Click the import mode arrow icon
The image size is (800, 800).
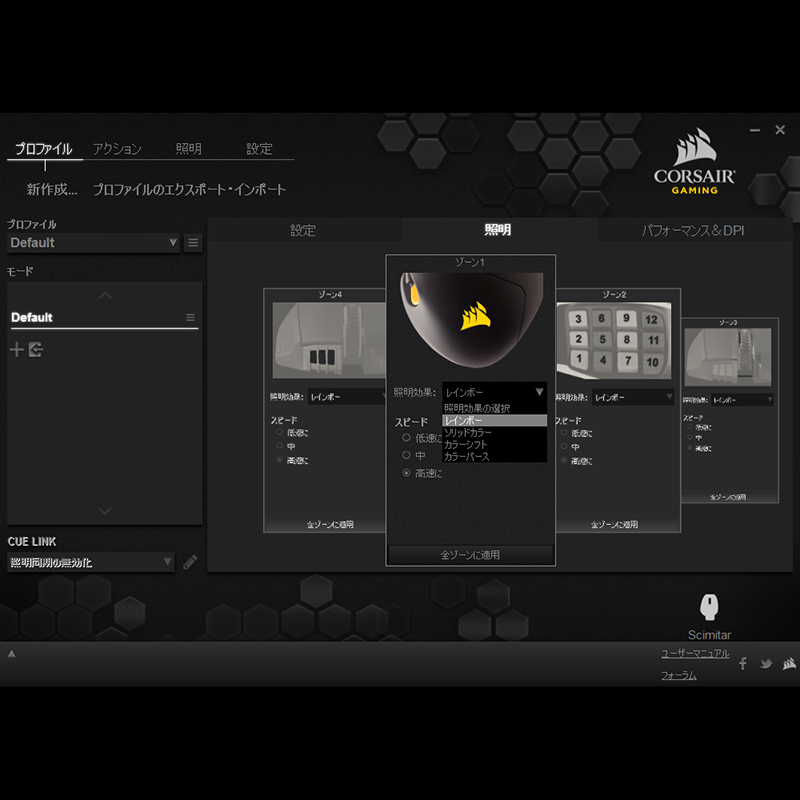36,349
